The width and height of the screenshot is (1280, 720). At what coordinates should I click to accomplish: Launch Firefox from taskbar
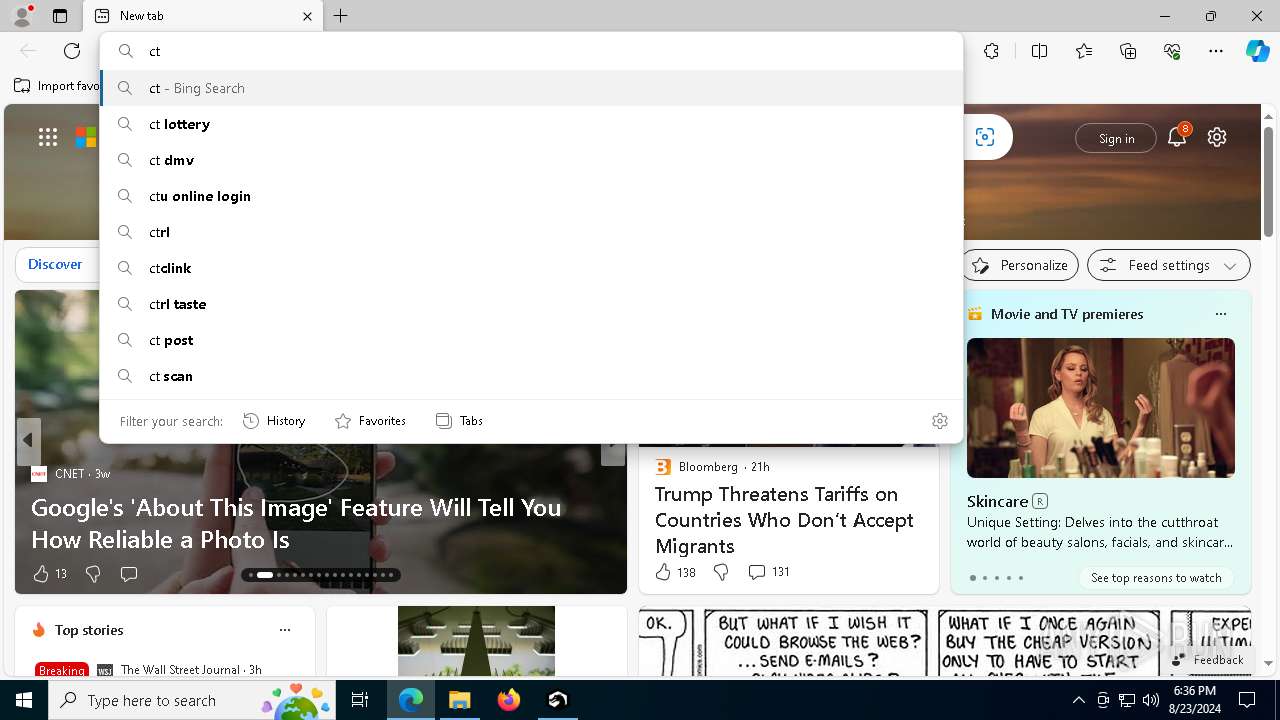[x=508, y=700]
